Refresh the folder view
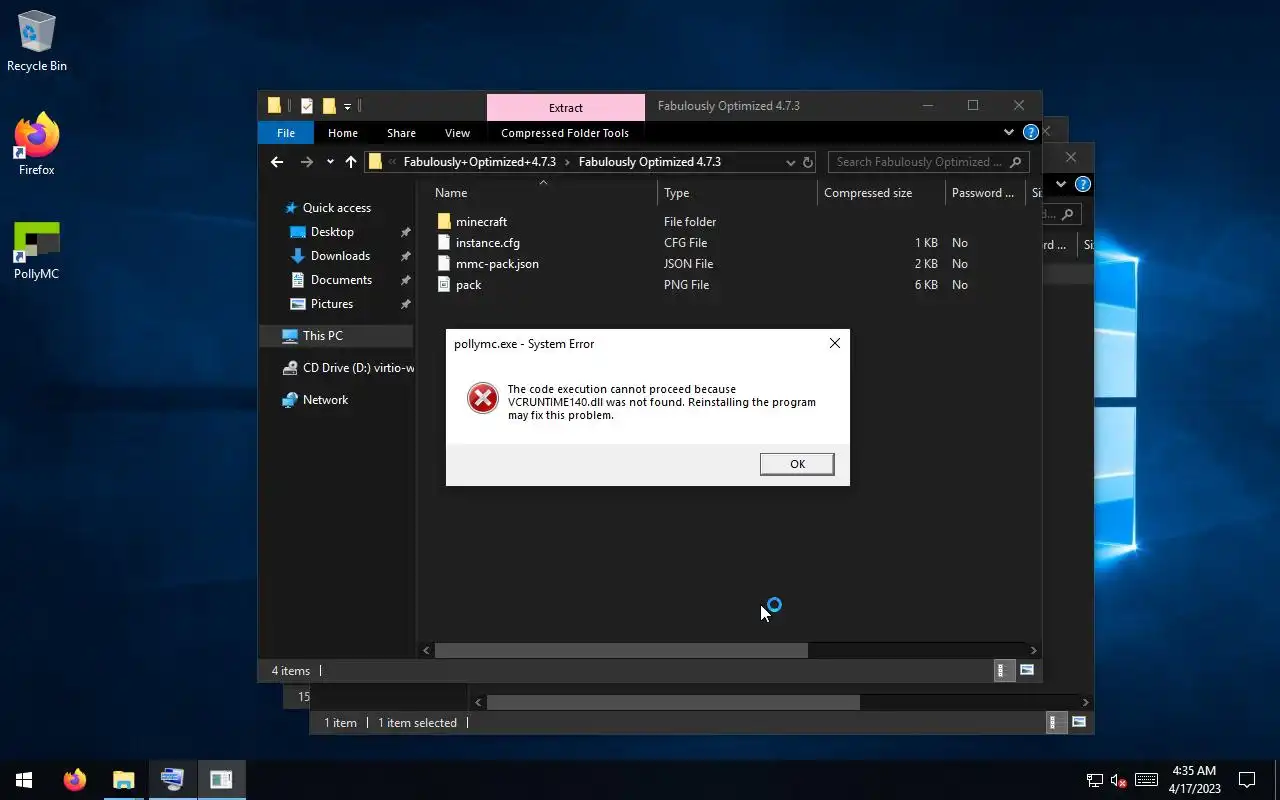 click(x=808, y=162)
